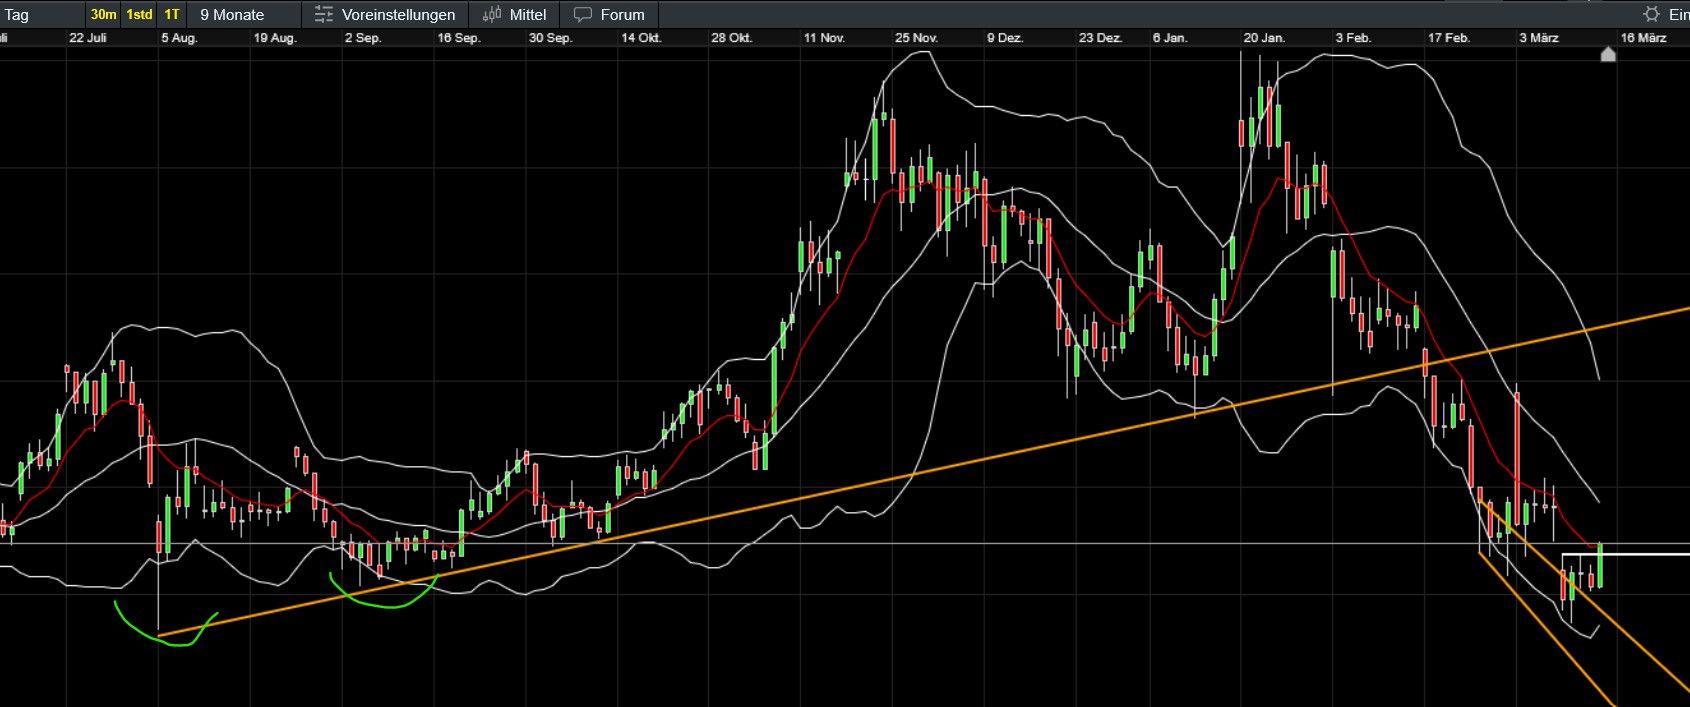The image size is (1690, 707).
Task: Click the 19 Aug. date label
Action: [275, 38]
